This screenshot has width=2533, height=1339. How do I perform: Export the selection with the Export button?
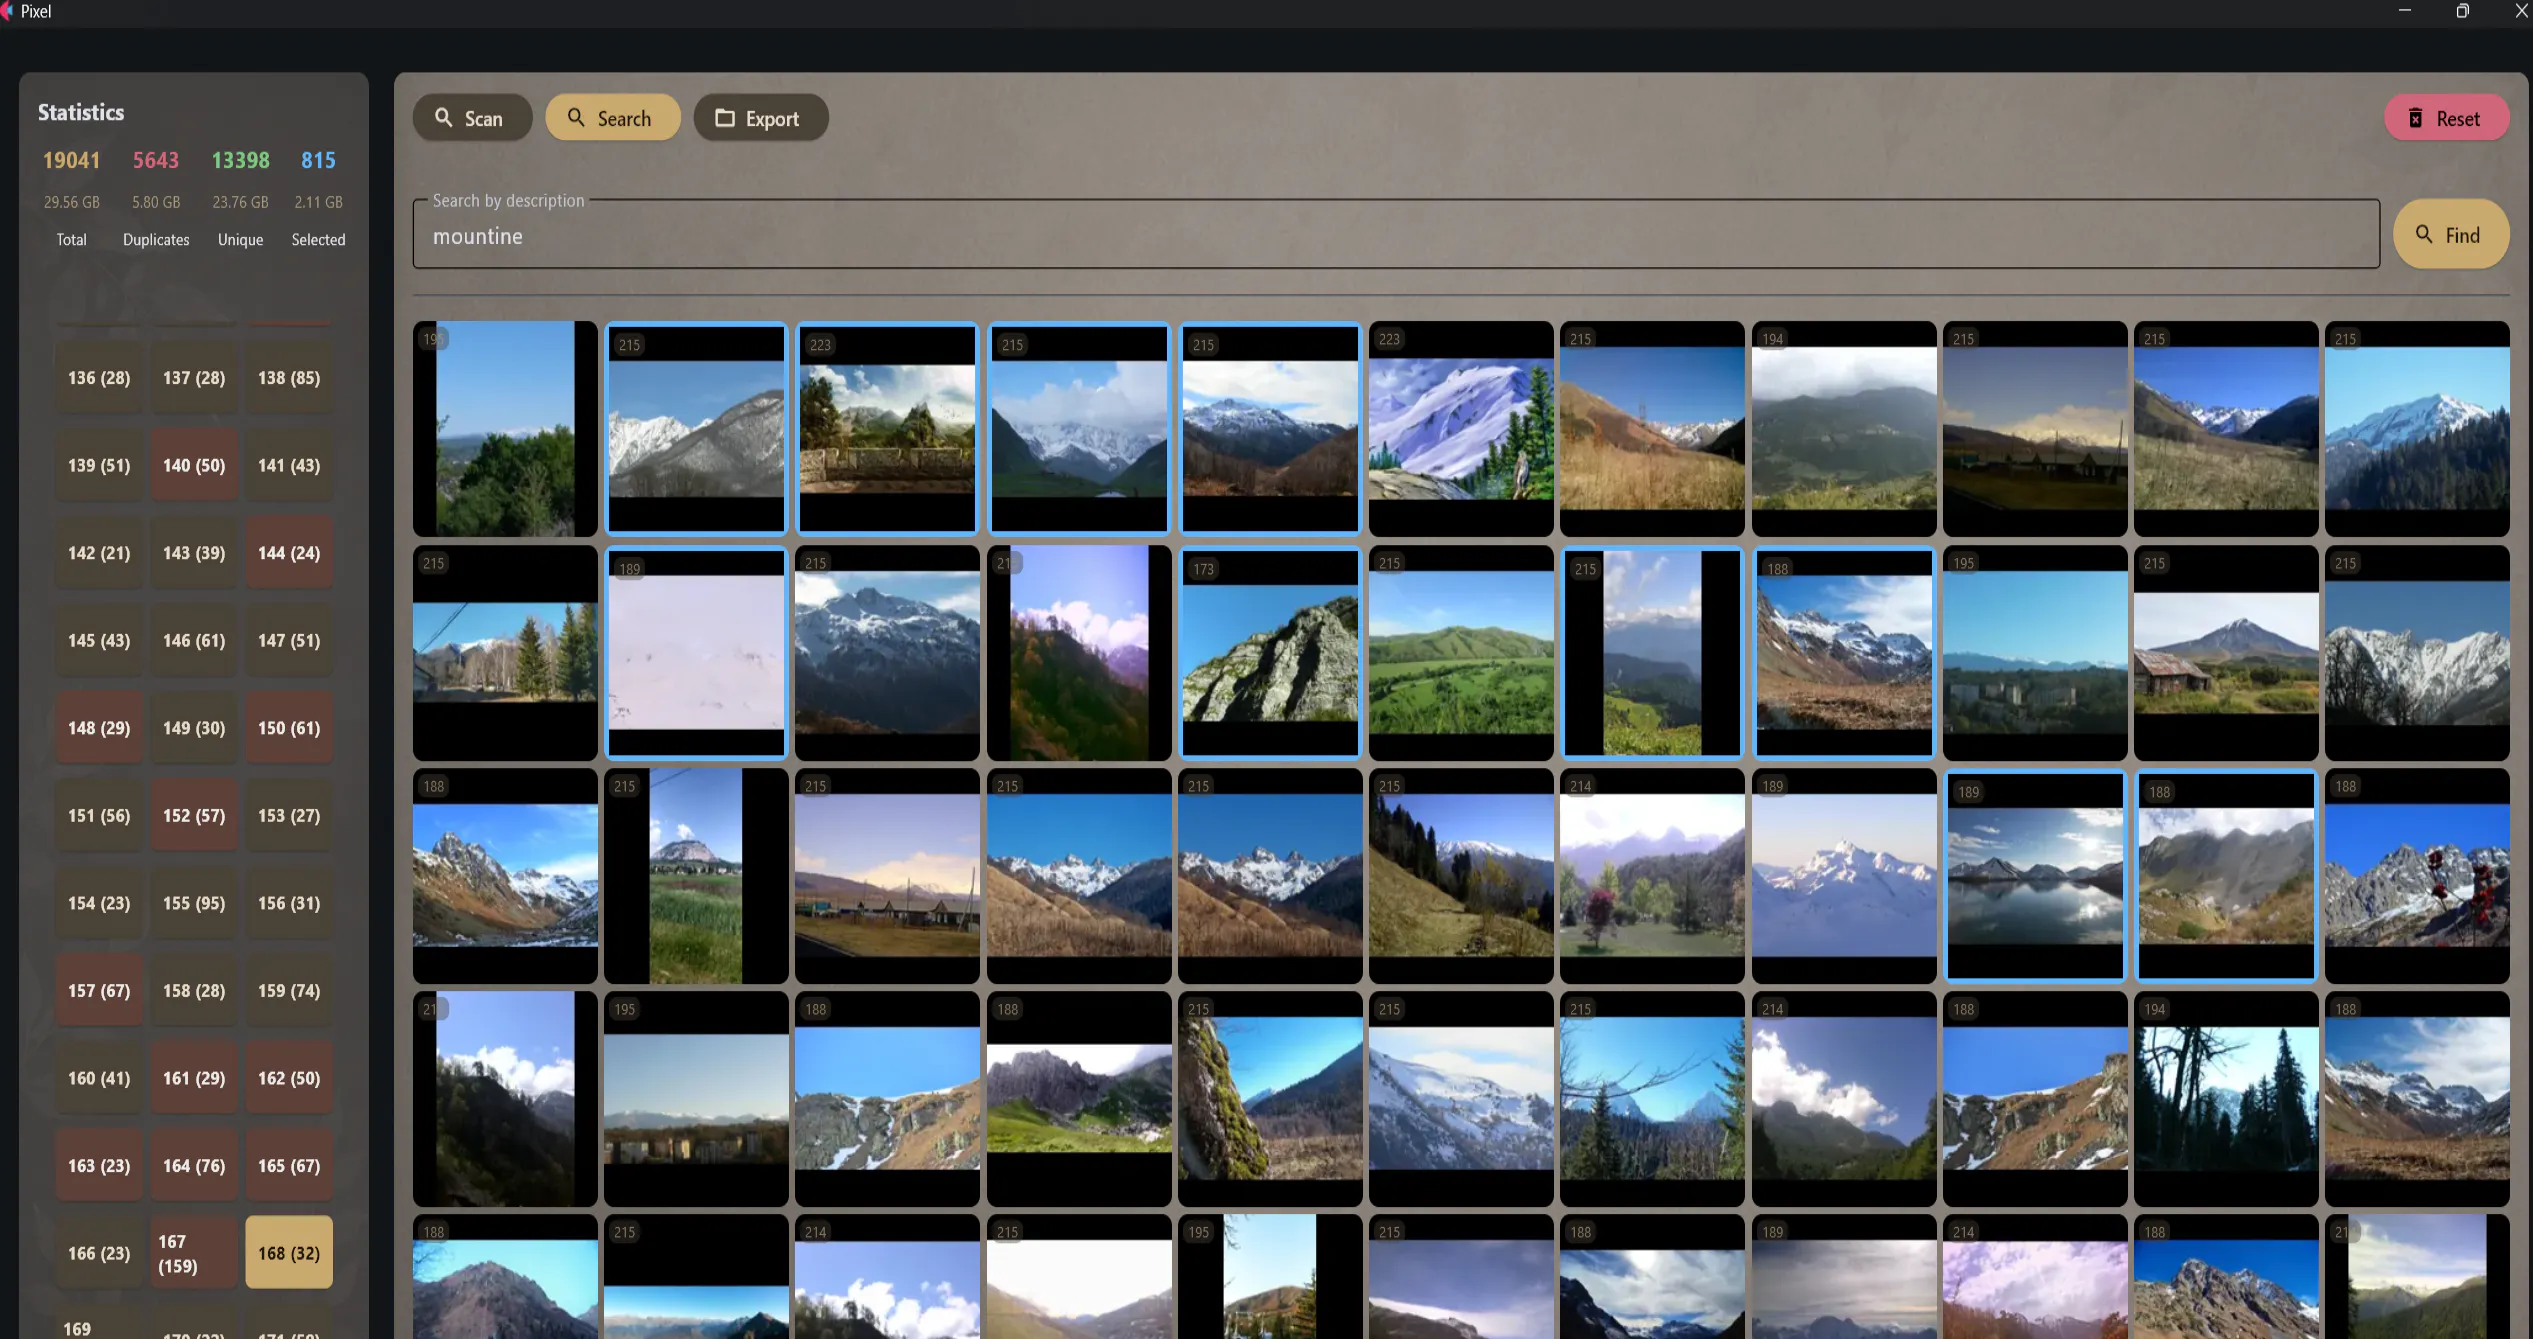click(x=760, y=118)
